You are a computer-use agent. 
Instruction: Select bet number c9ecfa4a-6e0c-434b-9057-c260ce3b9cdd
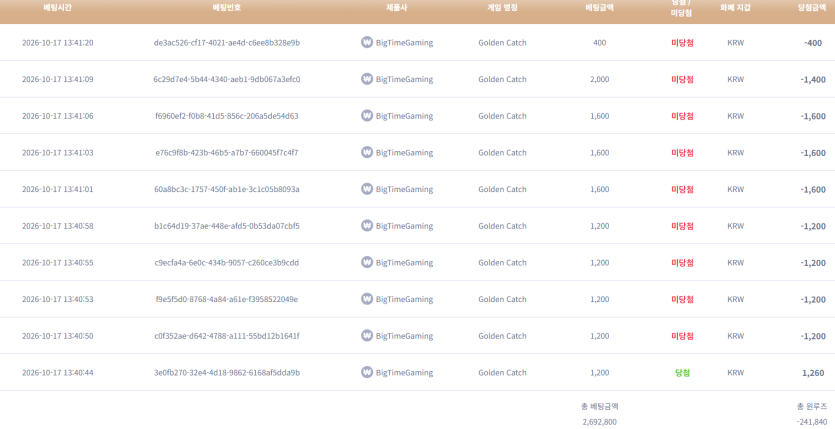tap(227, 262)
